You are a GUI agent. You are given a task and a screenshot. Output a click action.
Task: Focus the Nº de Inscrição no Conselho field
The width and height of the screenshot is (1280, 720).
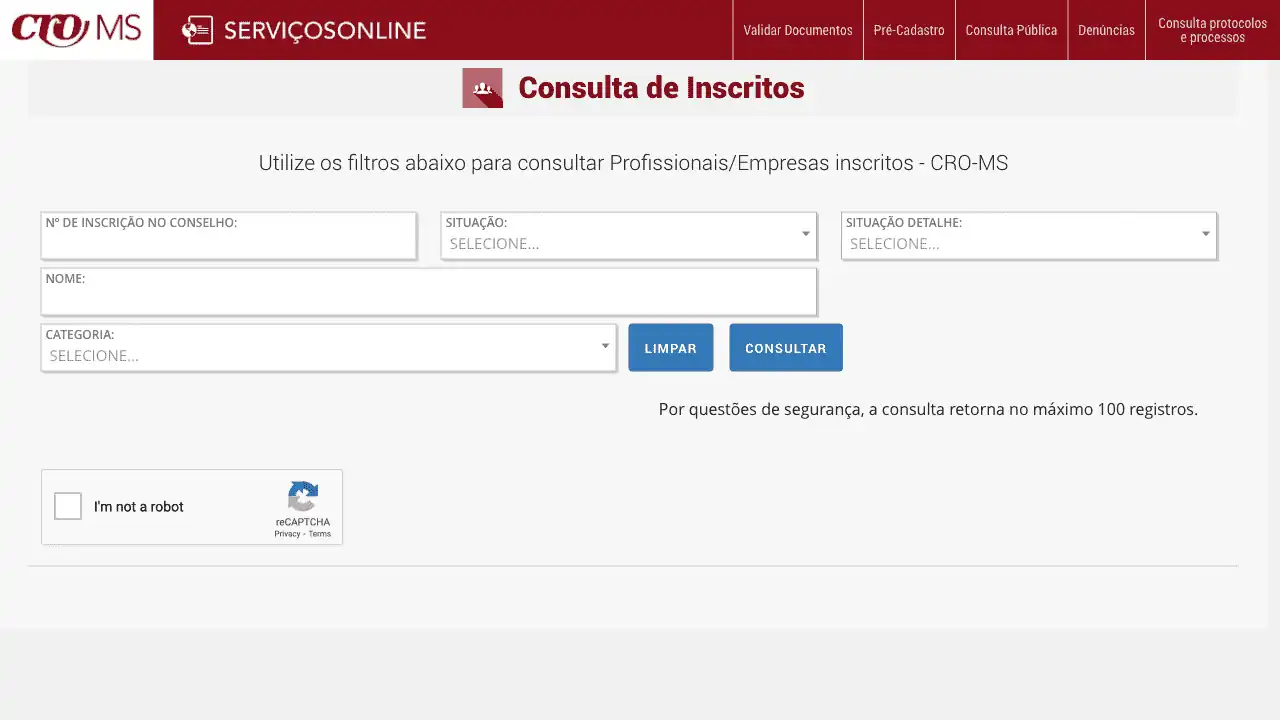tap(228, 243)
